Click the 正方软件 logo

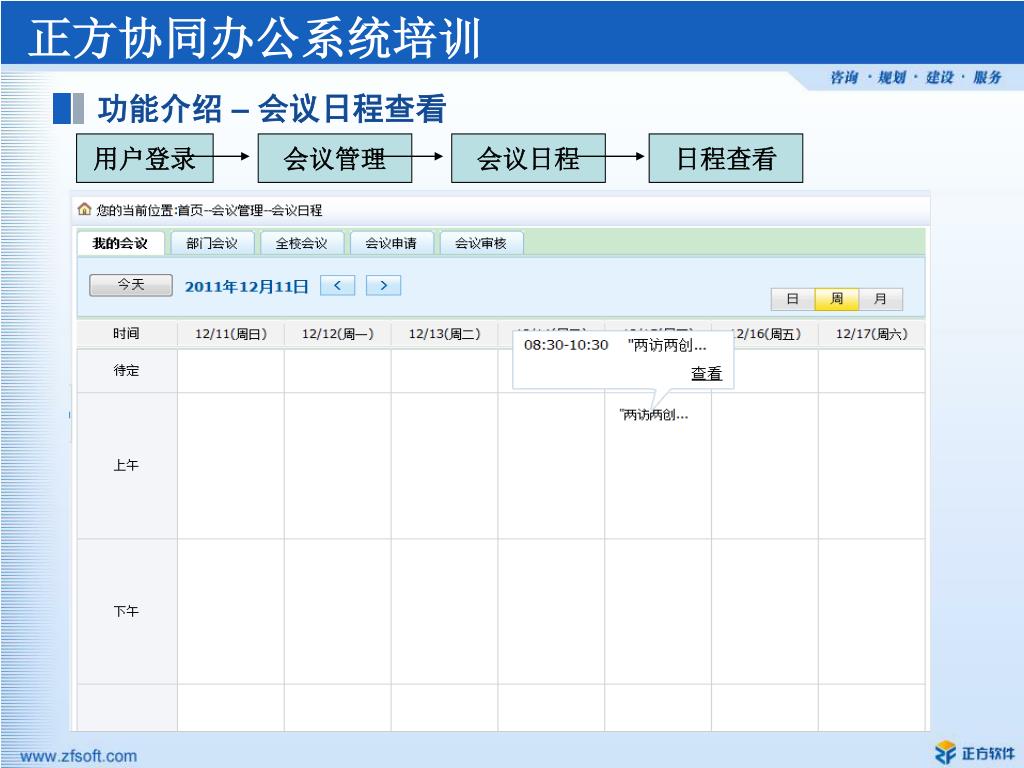pyautogui.click(x=974, y=752)
